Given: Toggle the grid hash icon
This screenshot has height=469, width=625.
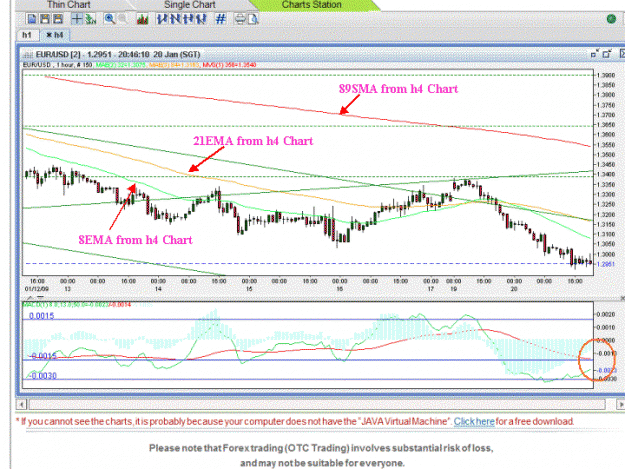Looking at the screenshot, I should (x=220, y=19).
